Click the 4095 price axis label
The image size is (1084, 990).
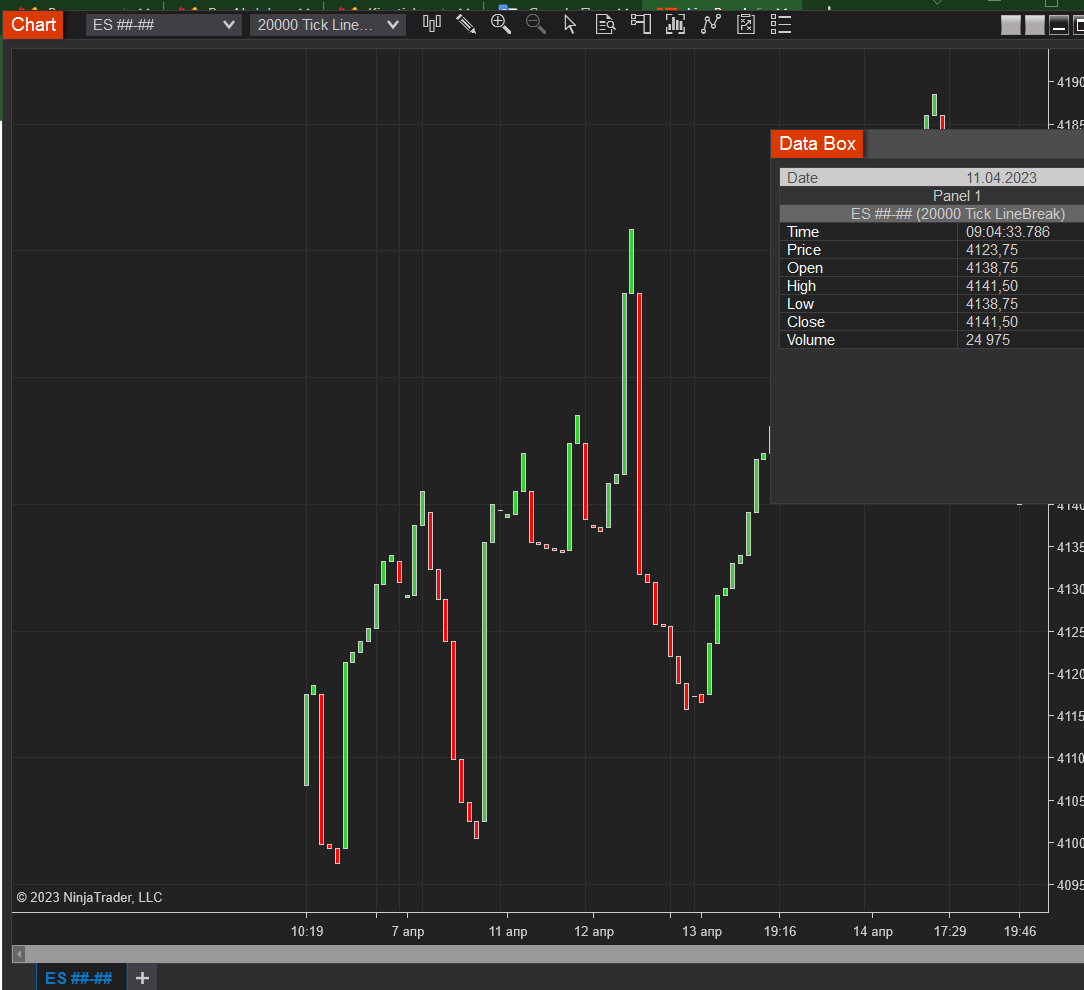point(1069,885)
